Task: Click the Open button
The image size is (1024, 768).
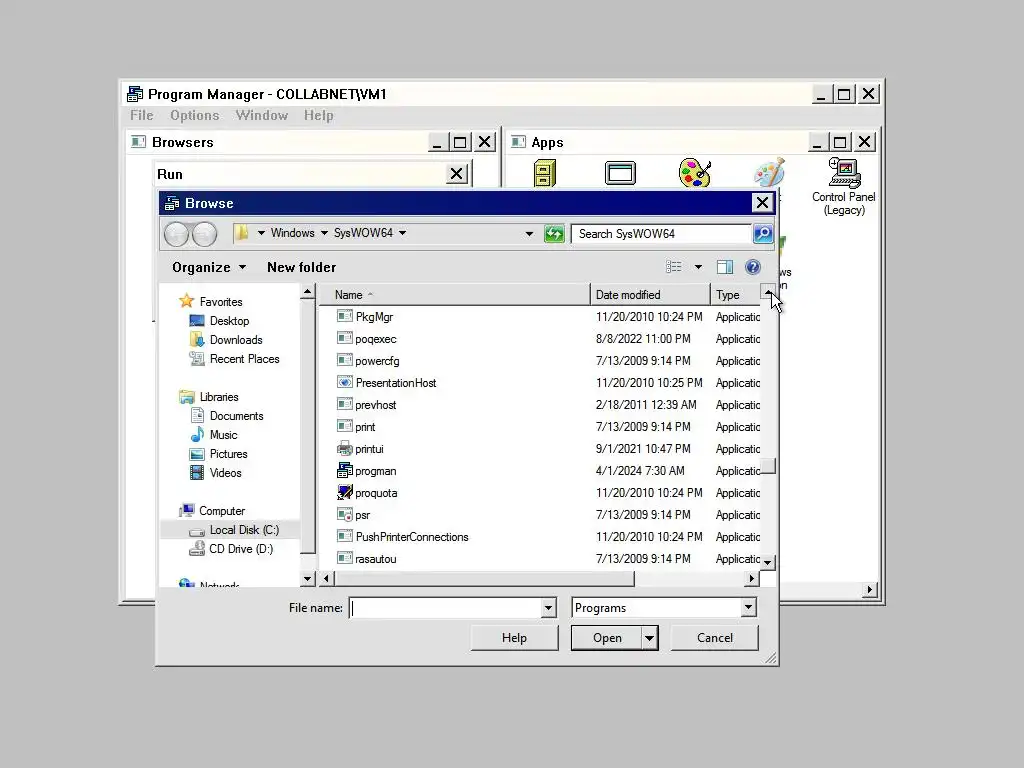Action: point(607,638)
